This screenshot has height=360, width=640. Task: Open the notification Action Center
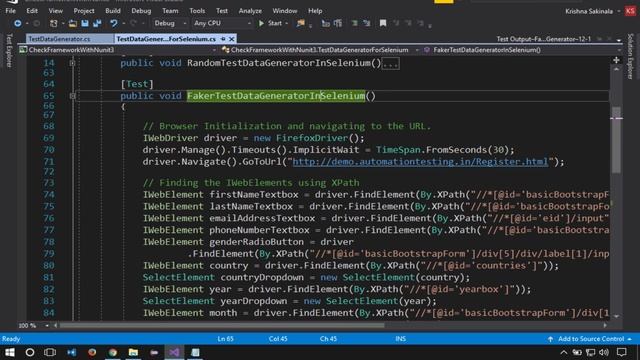622,352
